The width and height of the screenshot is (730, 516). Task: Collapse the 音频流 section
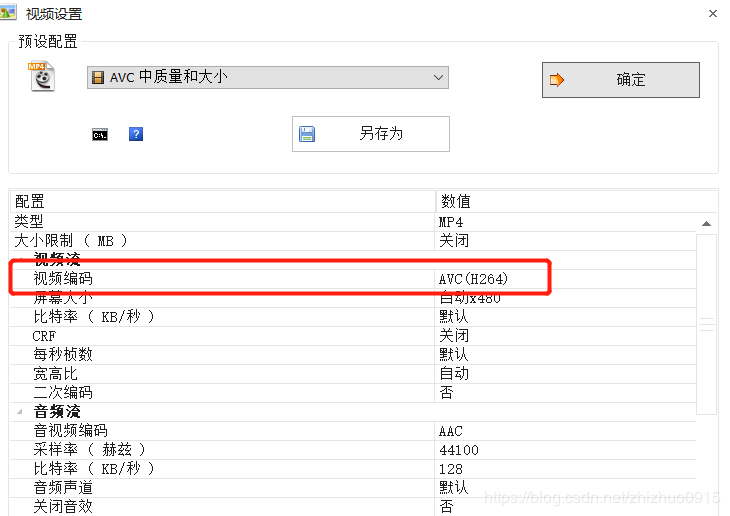click(20, 412)
